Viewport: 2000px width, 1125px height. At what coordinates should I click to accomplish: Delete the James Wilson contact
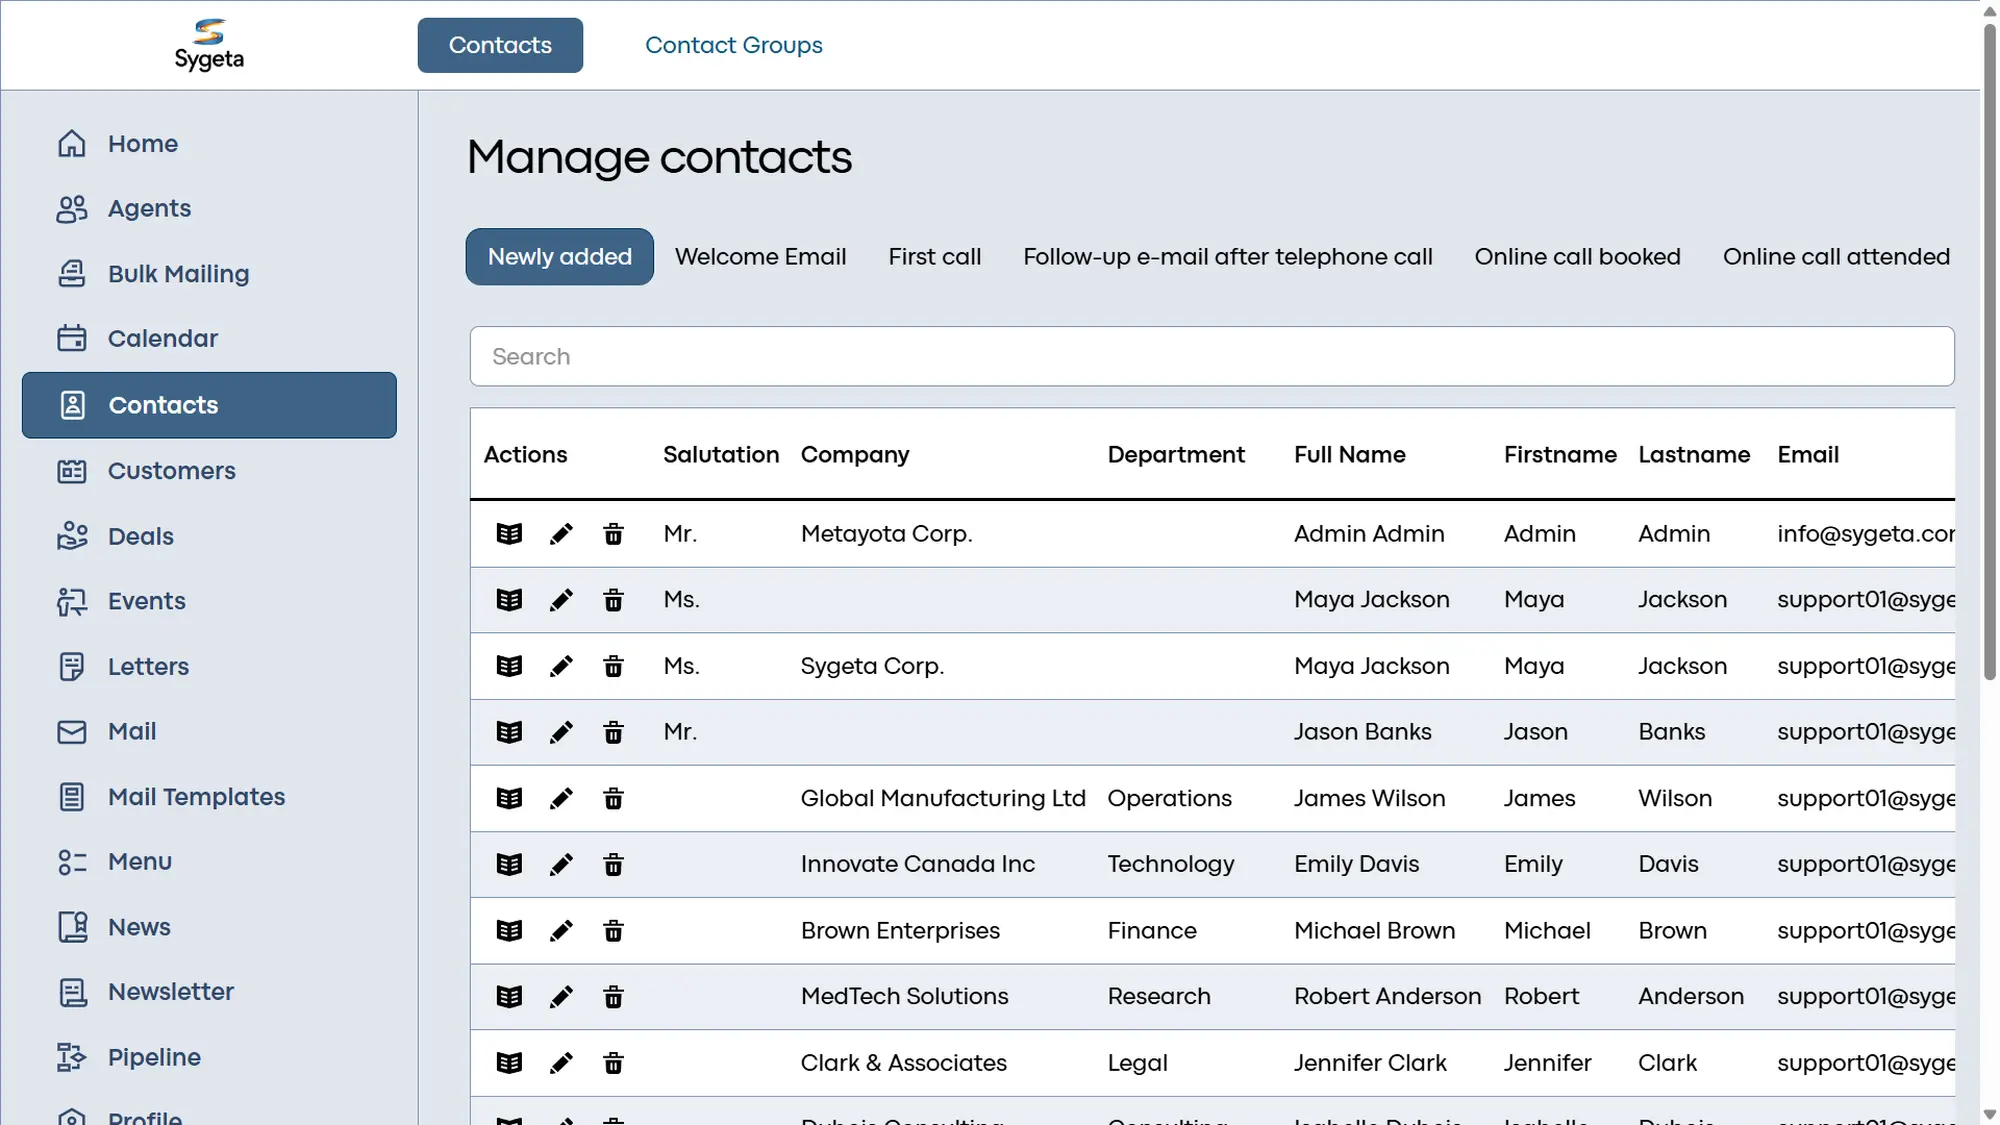pos(613,798)
